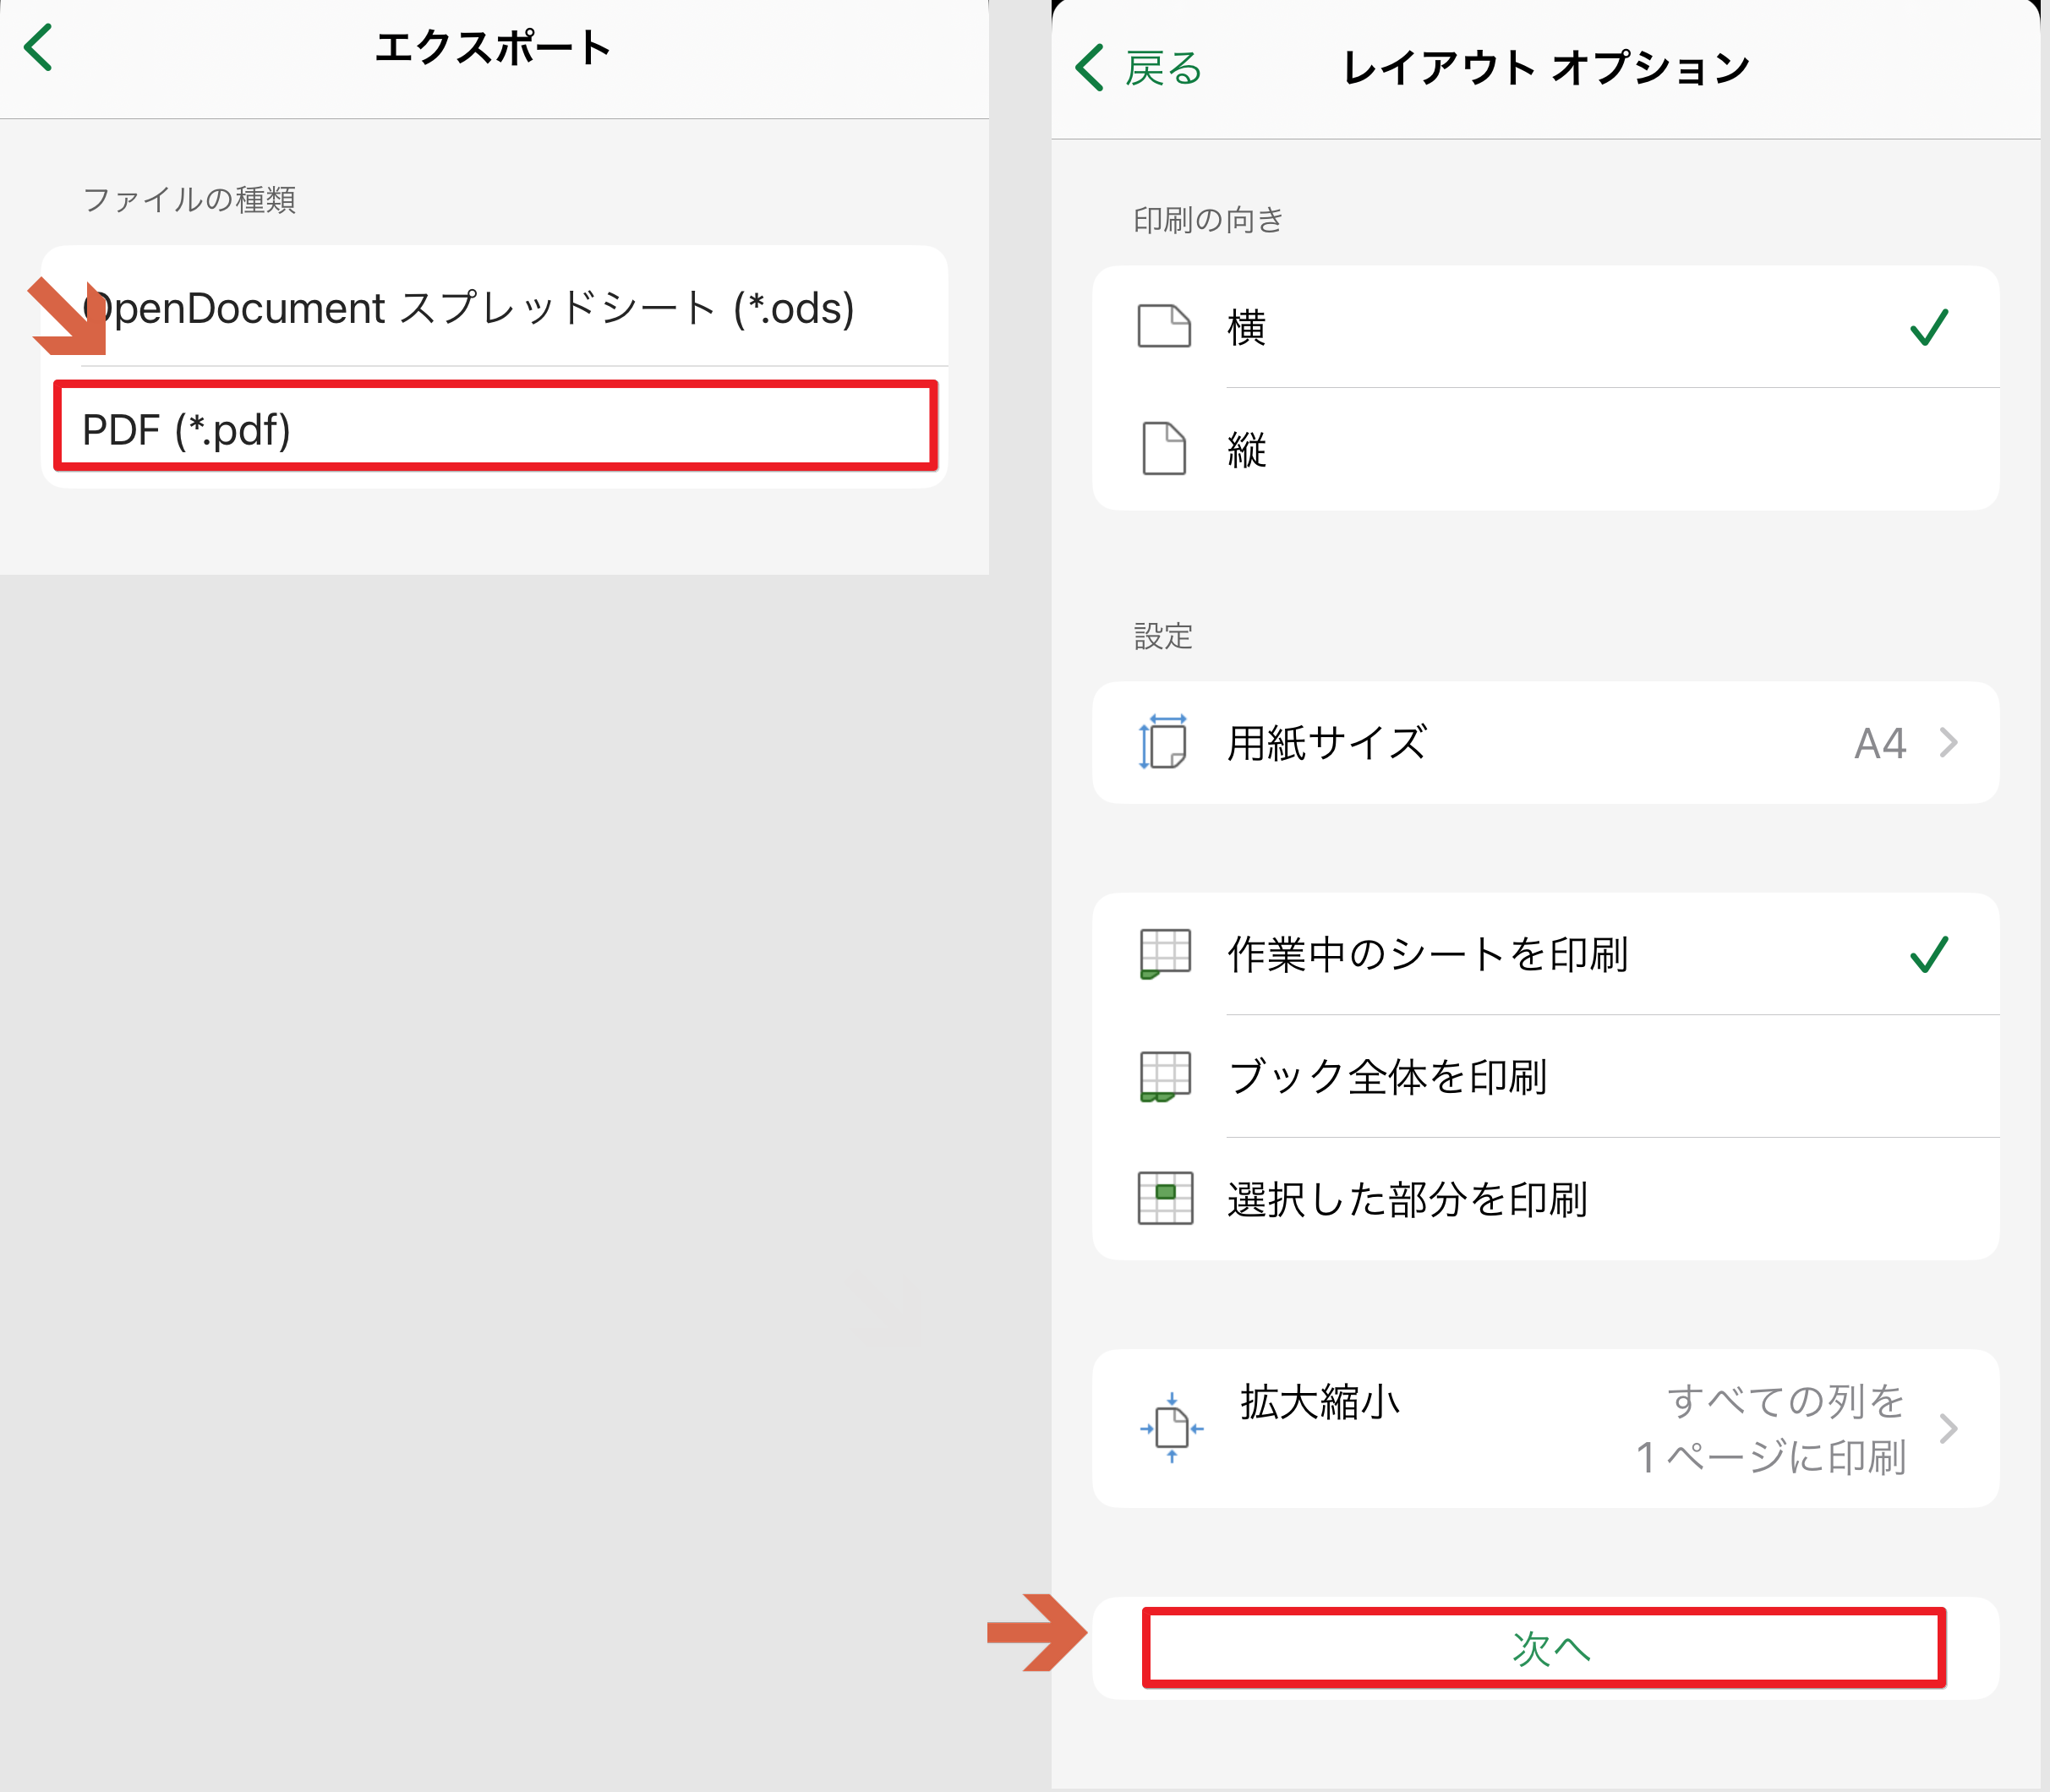Click the whole-workbook print icon
Viewport: 2050px width, 1792px height.
coord(1165,1076)
